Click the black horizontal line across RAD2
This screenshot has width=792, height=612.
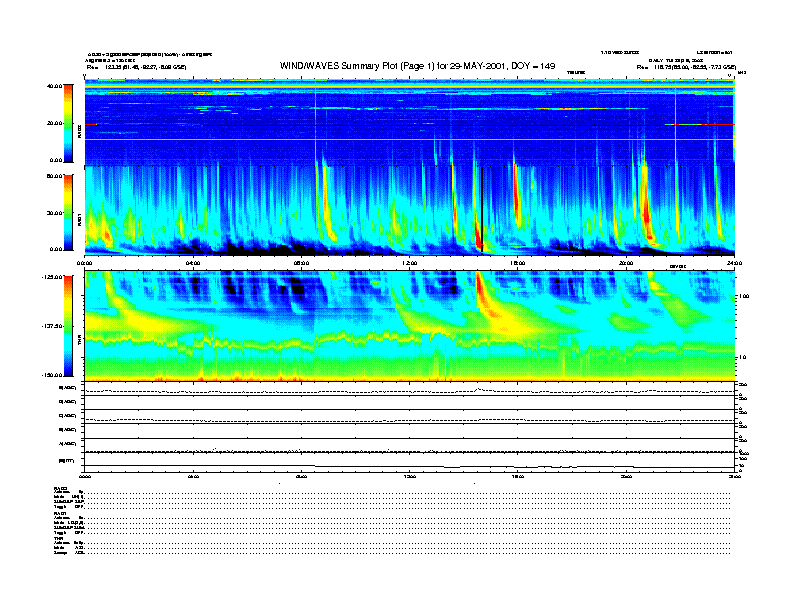click(409, 125)
